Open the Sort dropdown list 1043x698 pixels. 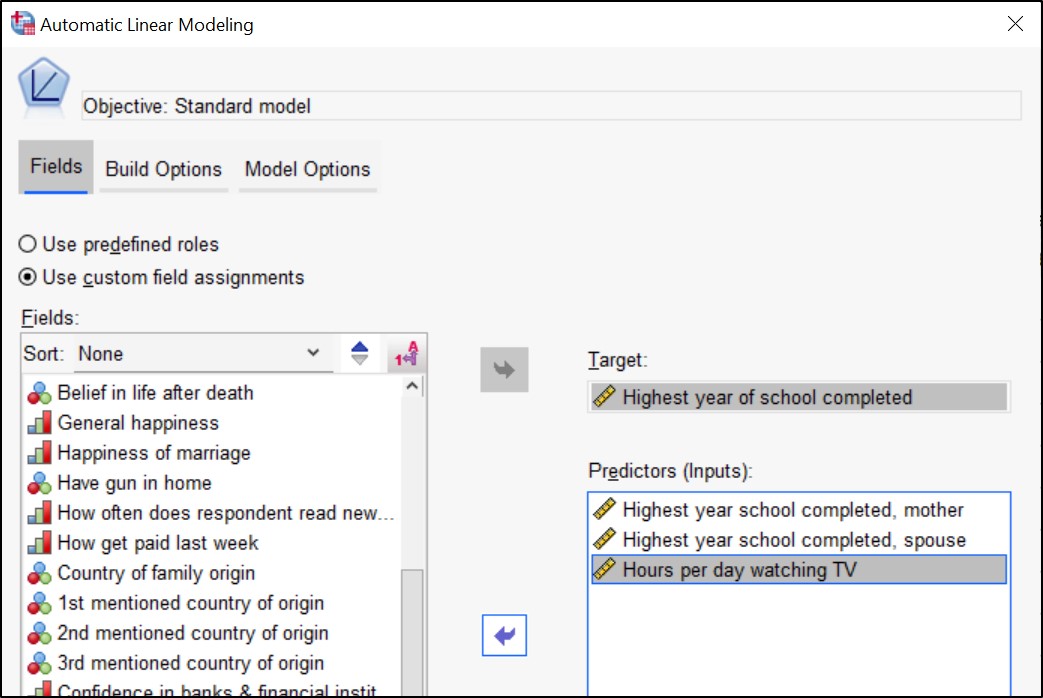point(200,353)
